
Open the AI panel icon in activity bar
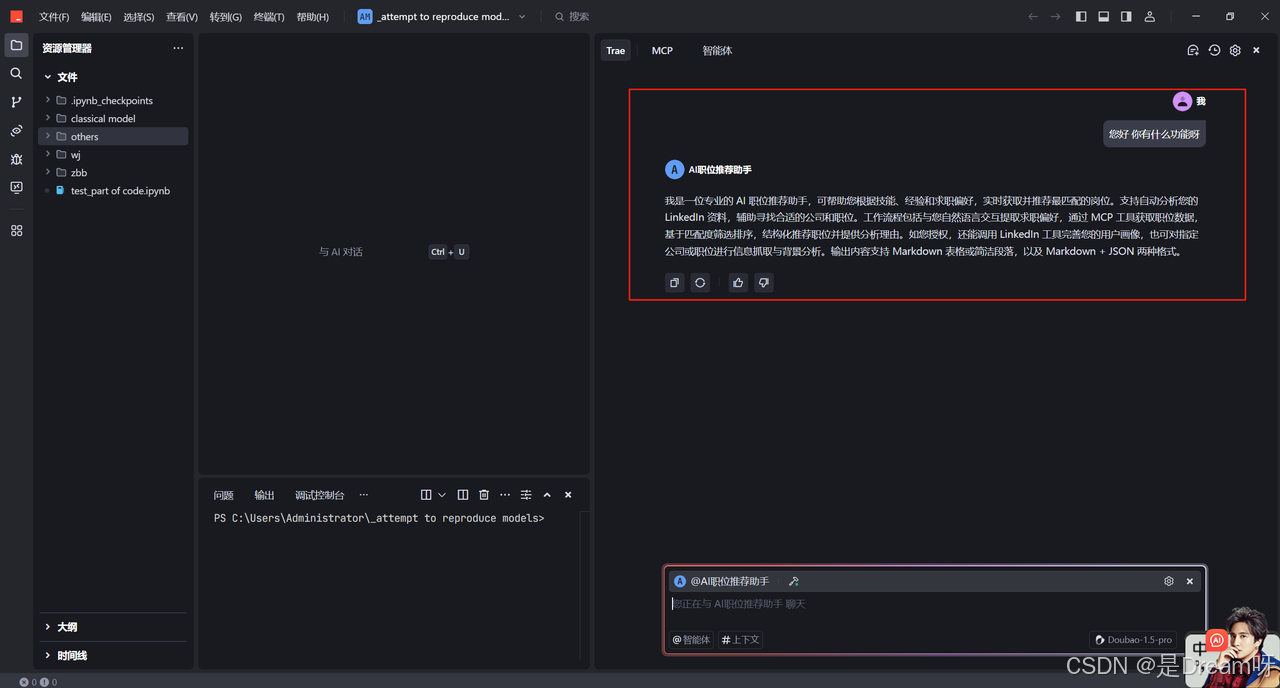(16, 187)
